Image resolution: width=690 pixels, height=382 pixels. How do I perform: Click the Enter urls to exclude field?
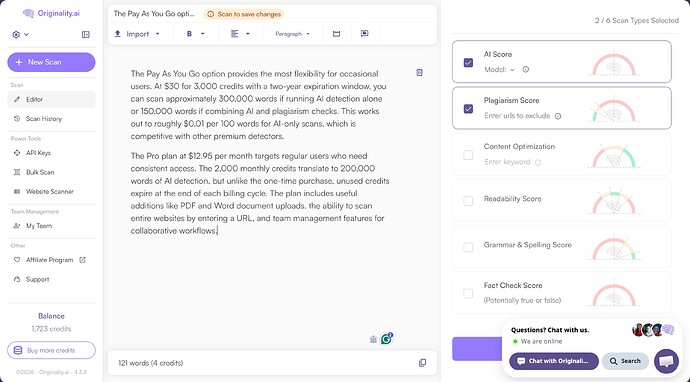(517, 116)
